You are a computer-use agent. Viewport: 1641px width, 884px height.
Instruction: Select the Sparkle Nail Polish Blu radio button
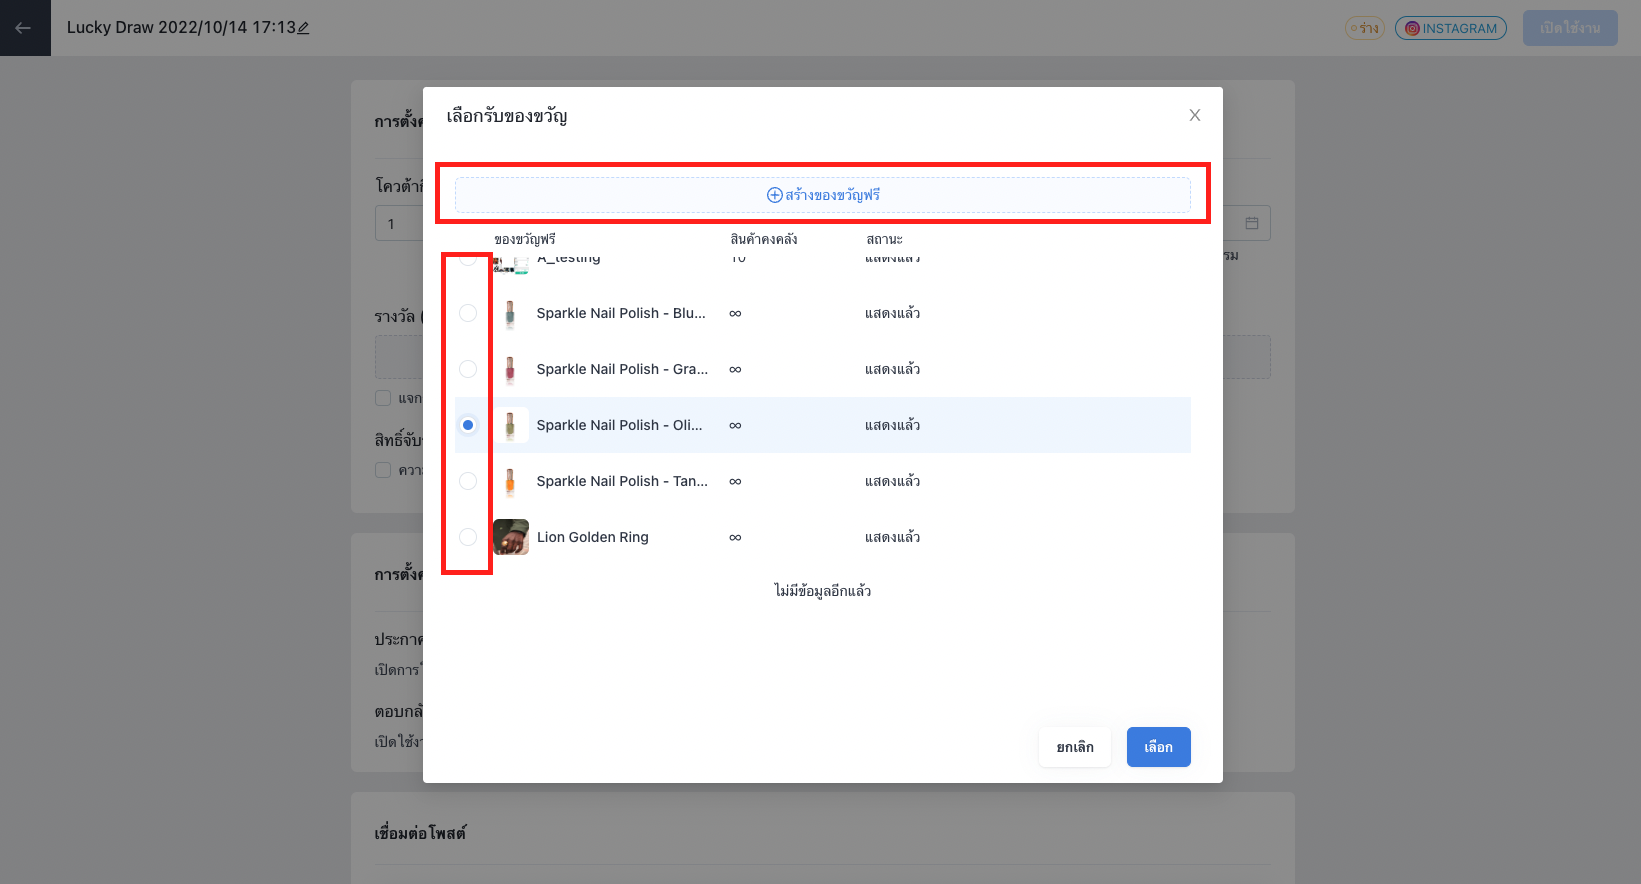[468, 313]
